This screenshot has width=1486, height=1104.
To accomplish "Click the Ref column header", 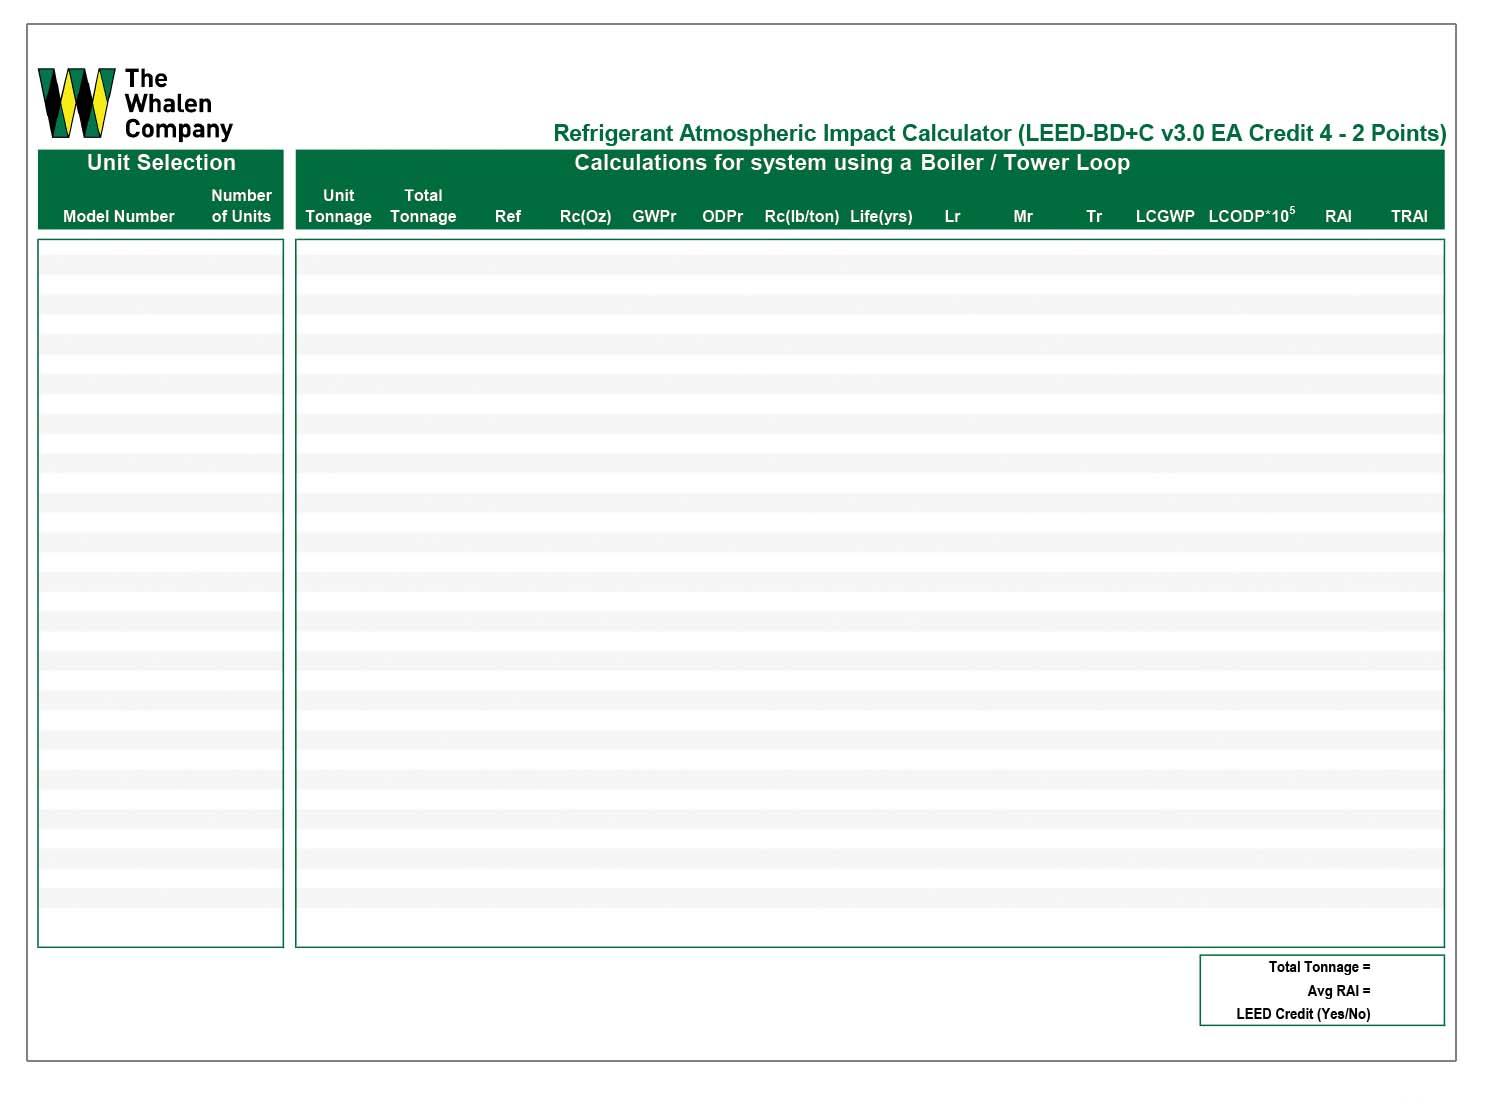I will pyautogui.click(x=507, y=216).
